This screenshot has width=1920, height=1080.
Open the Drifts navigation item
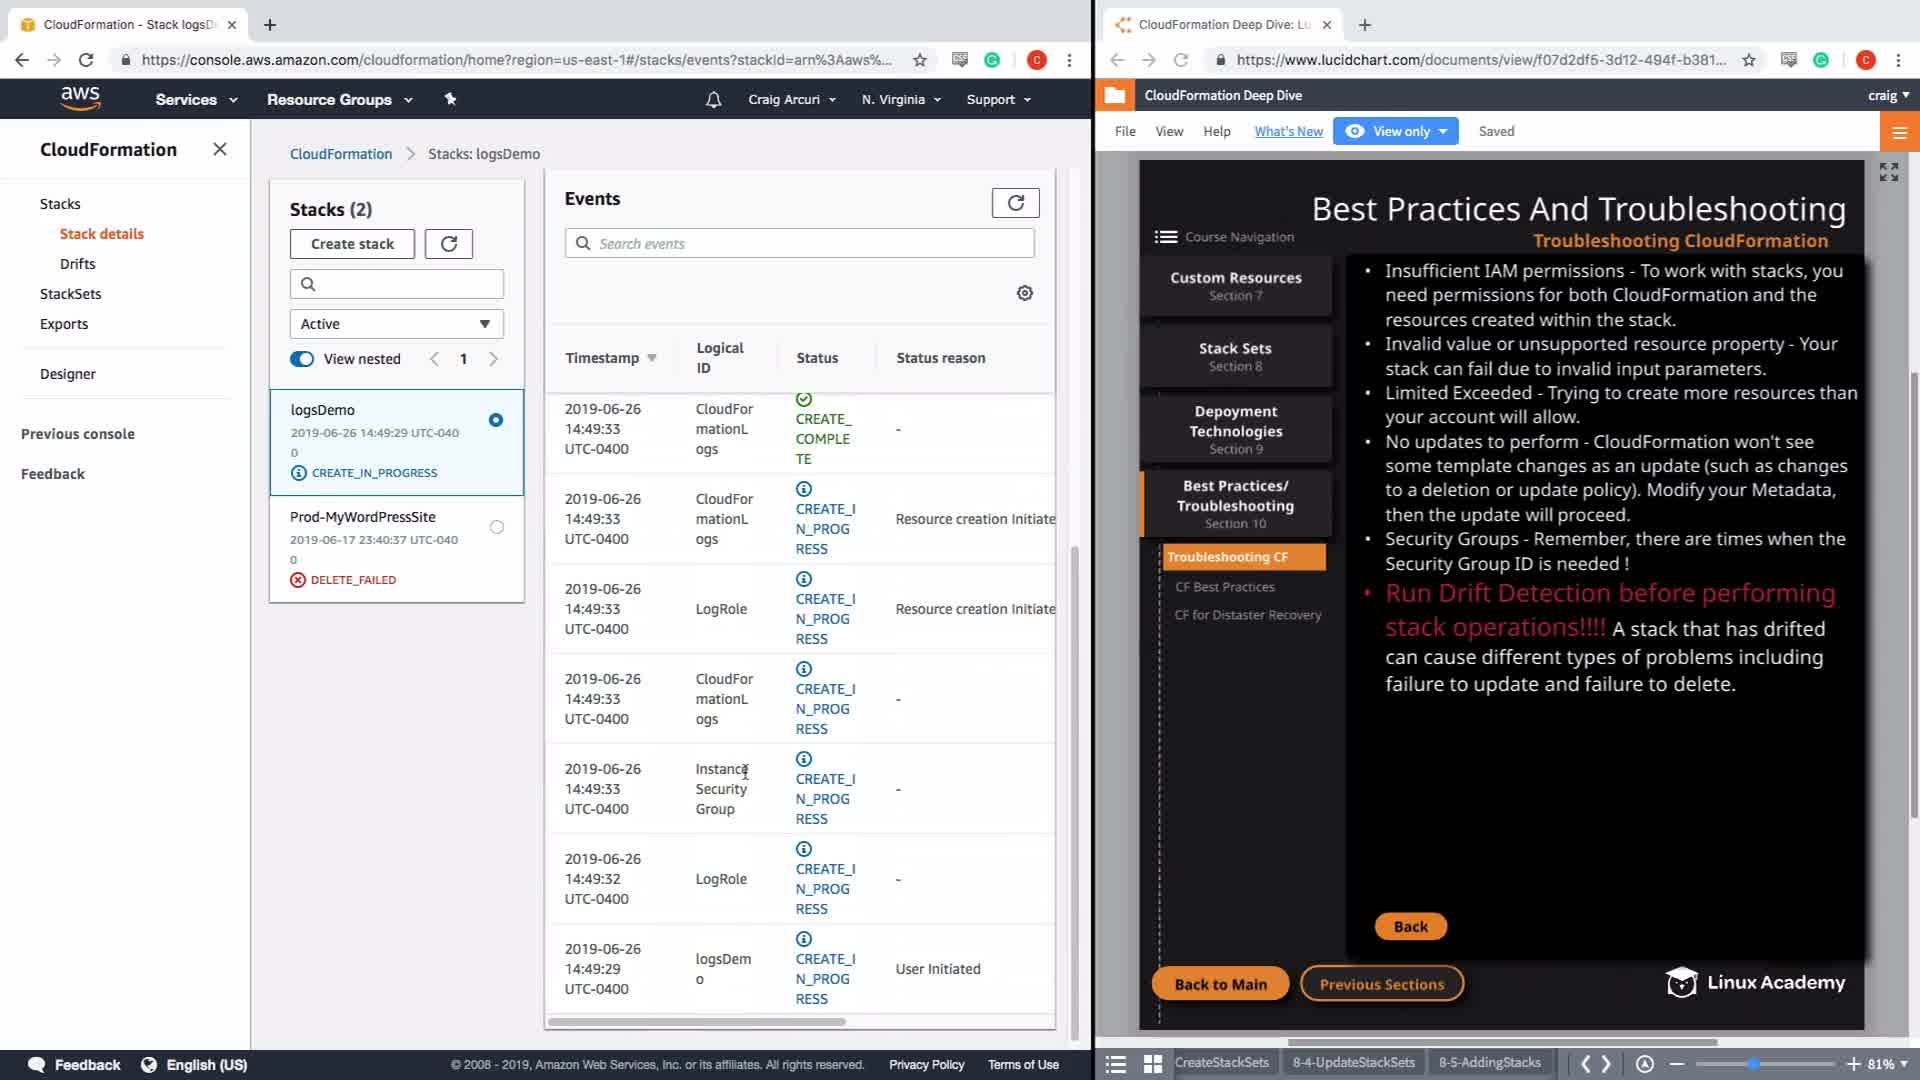[x=77, y=264]
